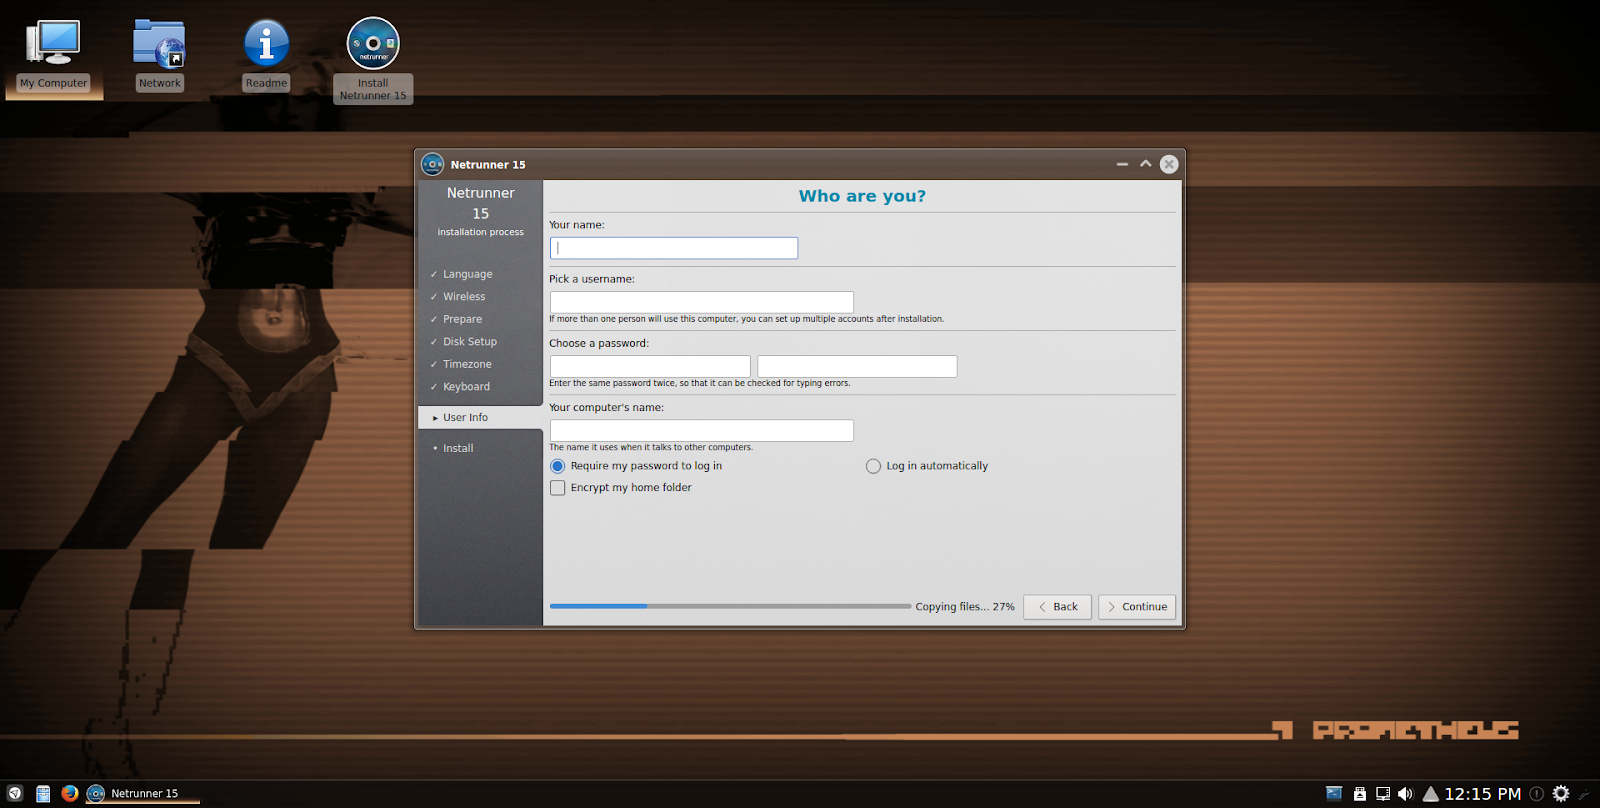Viewport: 1600px width, 808px height.
Task: Click the 'Who are you?' heading
Action: 862,196
